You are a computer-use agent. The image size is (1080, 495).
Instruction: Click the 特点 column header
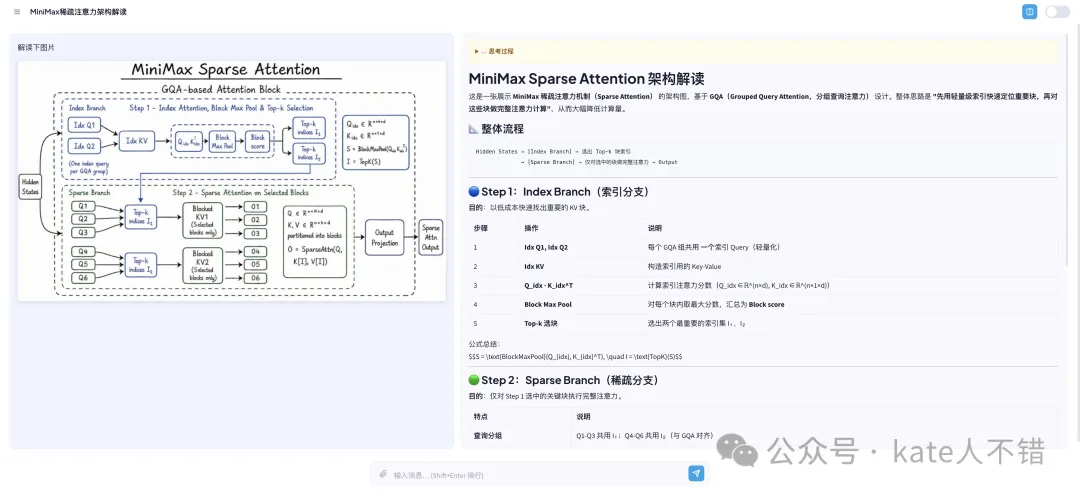[x=480, y=417]
